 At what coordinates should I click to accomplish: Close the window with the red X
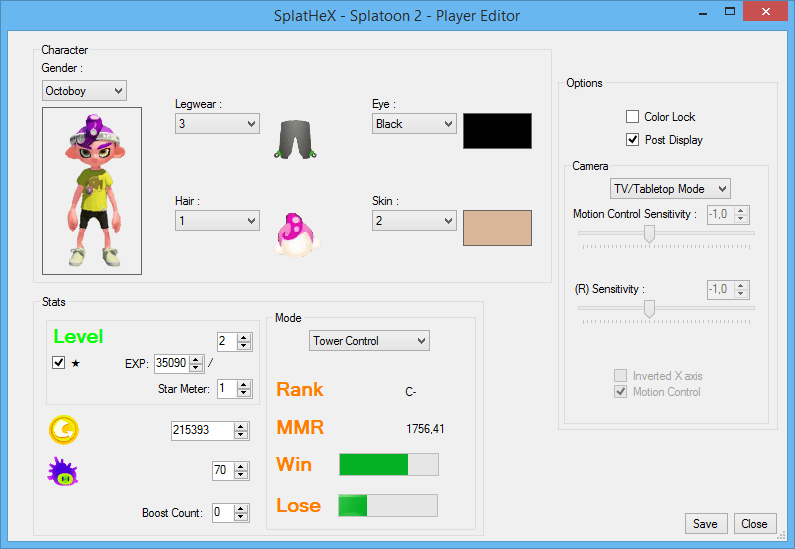766,11
